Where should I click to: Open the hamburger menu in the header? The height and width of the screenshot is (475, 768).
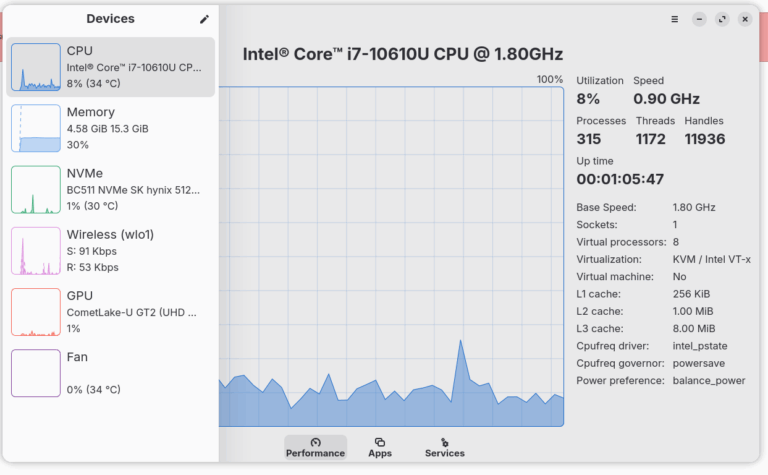click(674, 19)
